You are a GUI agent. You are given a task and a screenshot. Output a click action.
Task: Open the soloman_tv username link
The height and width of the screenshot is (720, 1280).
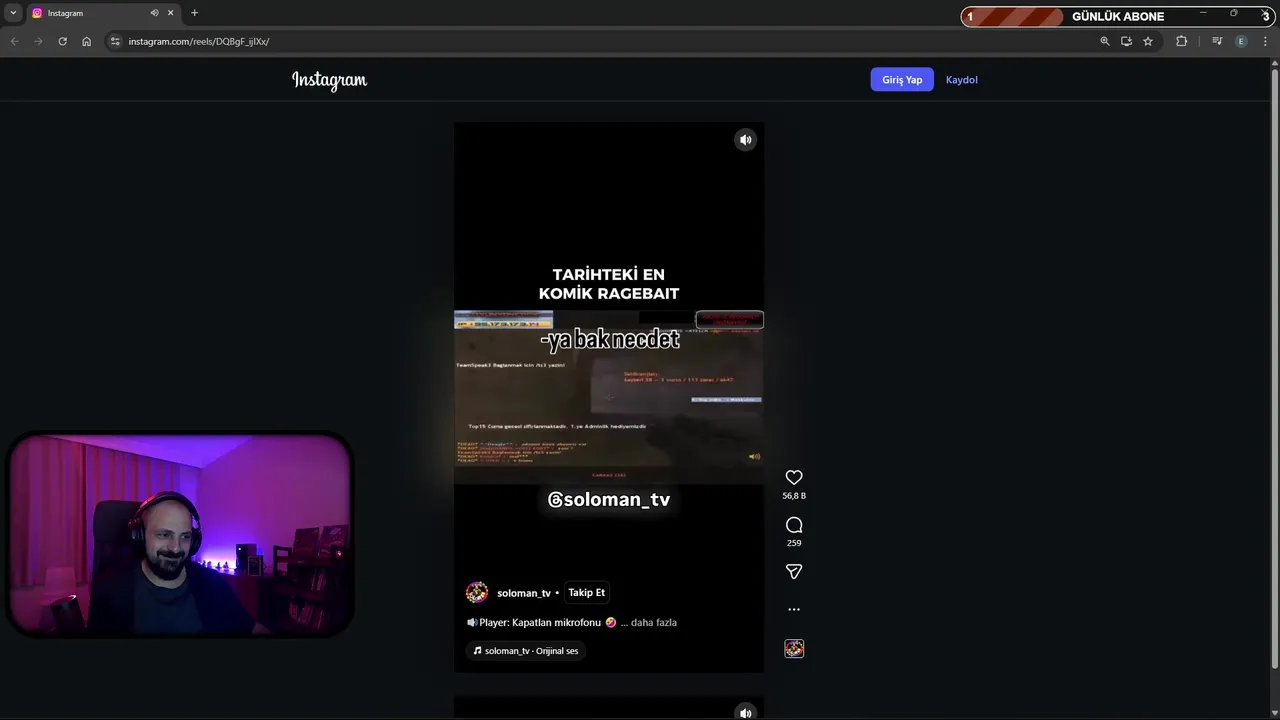pos(524,593)
